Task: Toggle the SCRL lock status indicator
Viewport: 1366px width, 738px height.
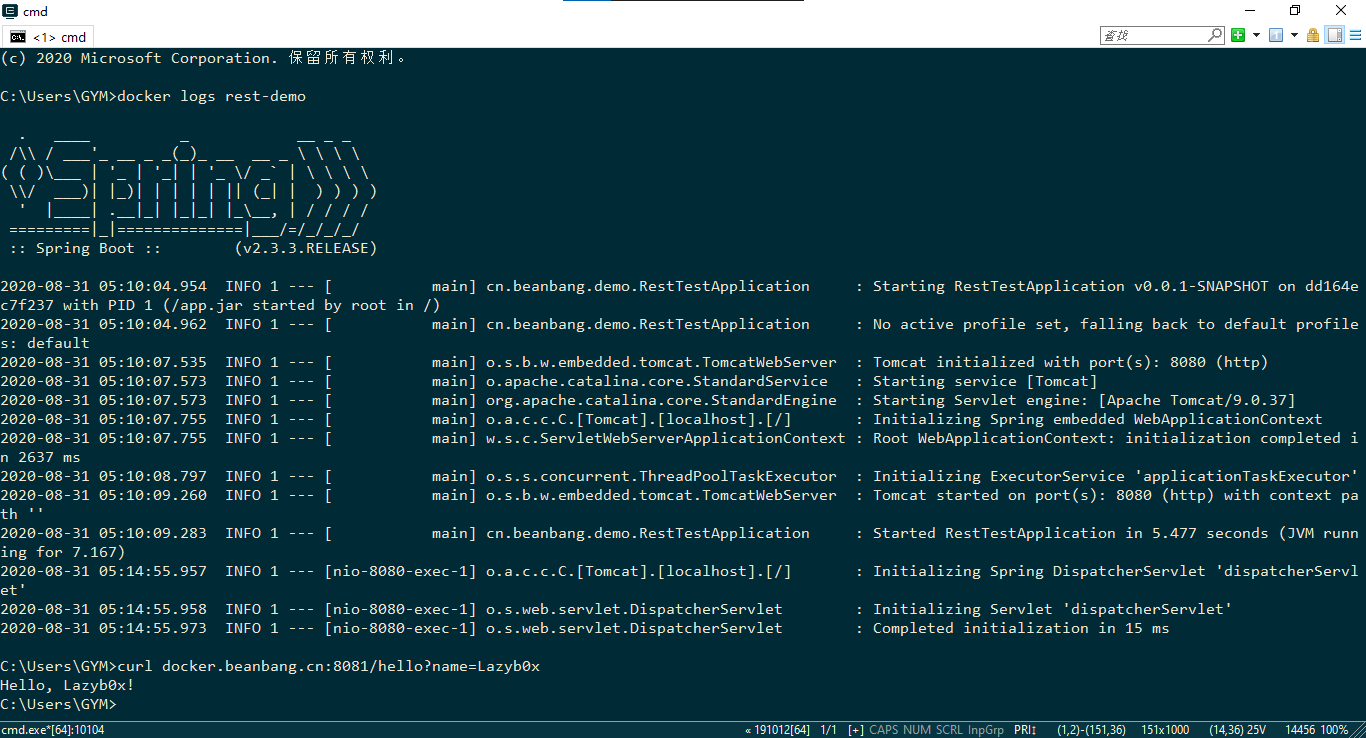Action: (x=949, y=730)
